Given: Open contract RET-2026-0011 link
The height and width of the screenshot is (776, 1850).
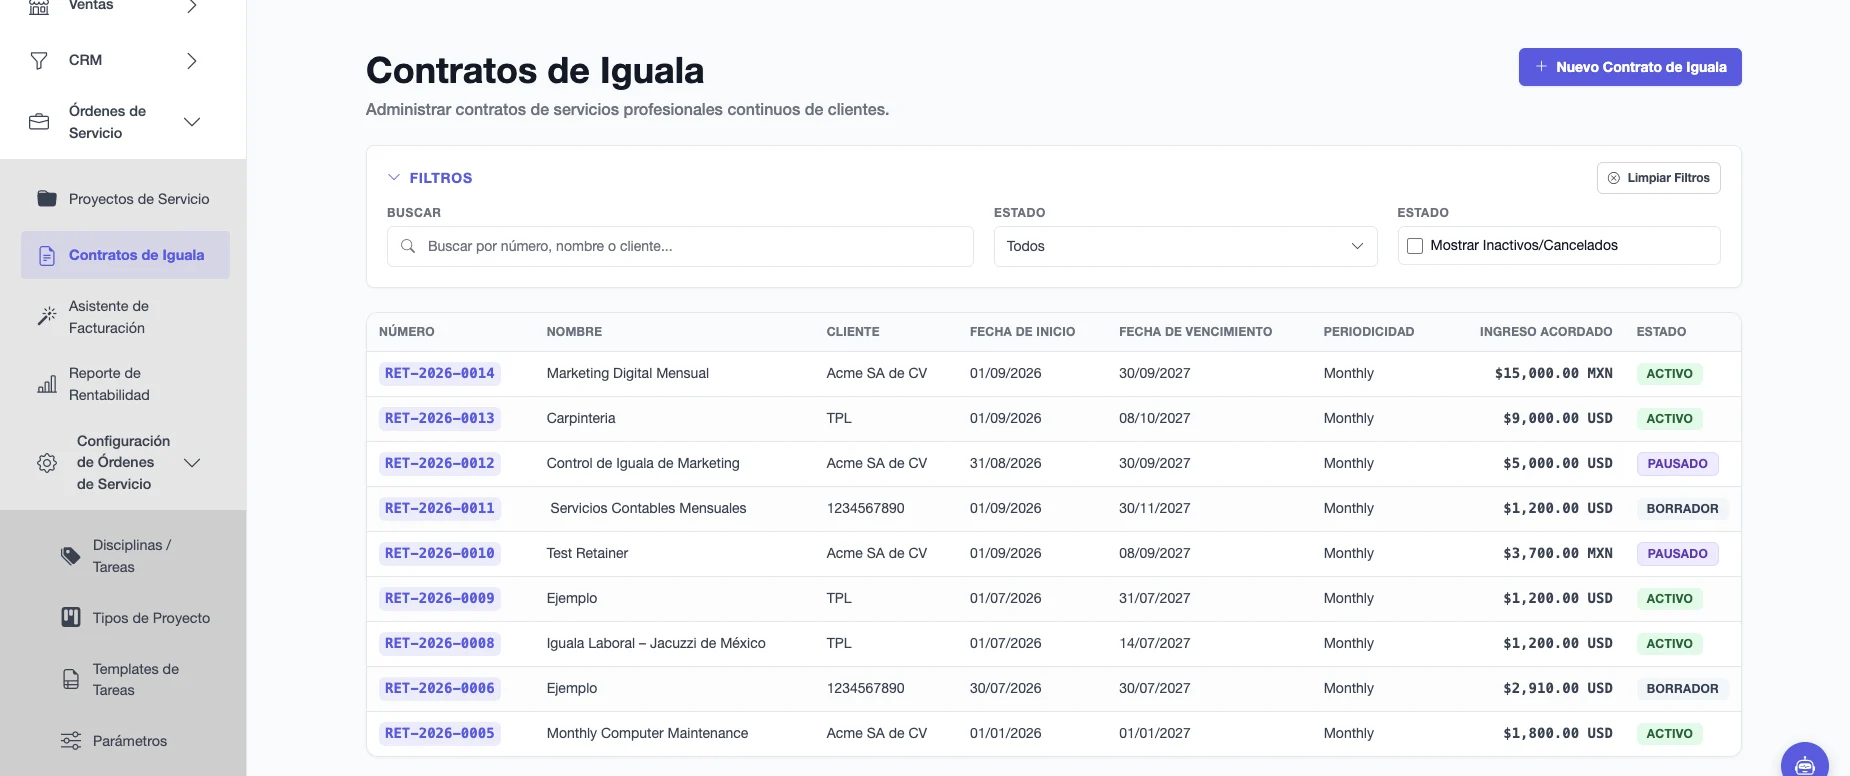Looking at the screenshot, I should pyautogui.click(x=440, y=509).
